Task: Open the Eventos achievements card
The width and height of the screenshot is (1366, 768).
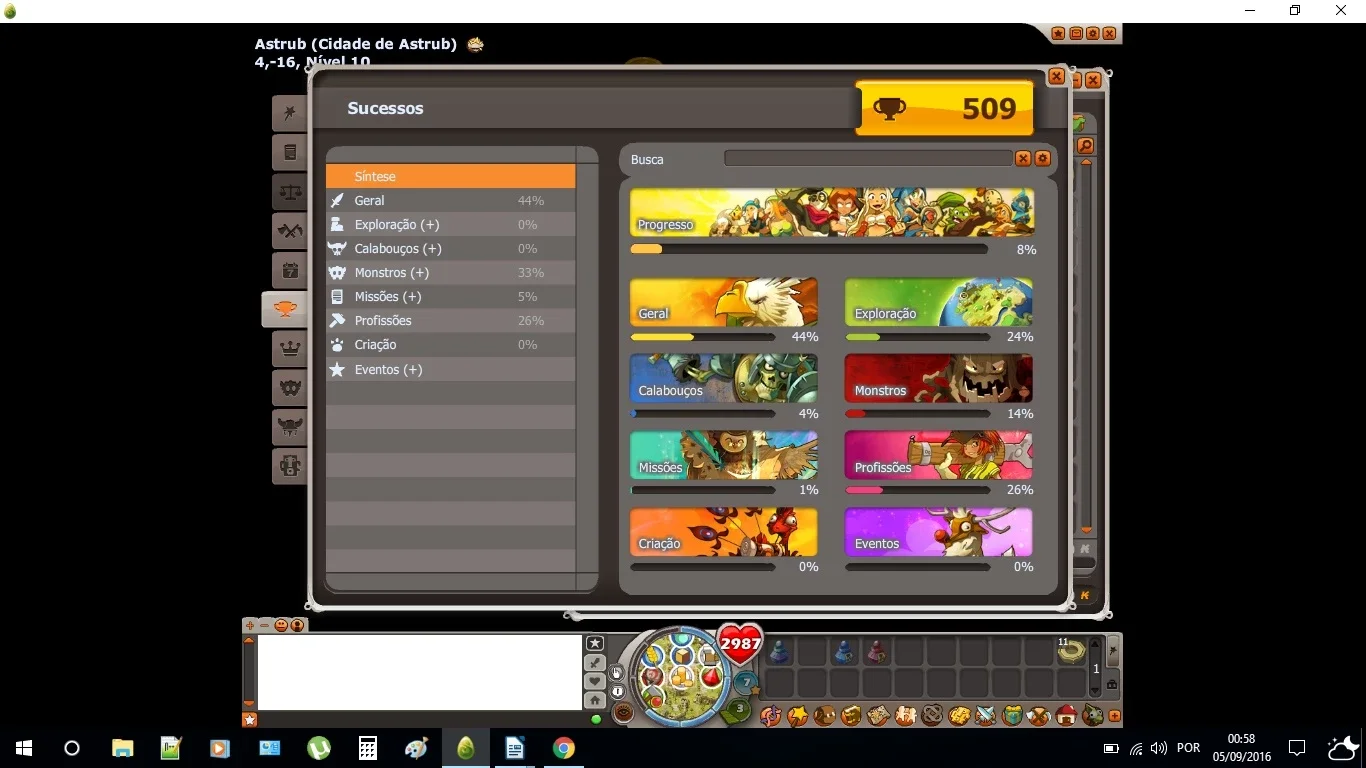Action: pos(939,532)
